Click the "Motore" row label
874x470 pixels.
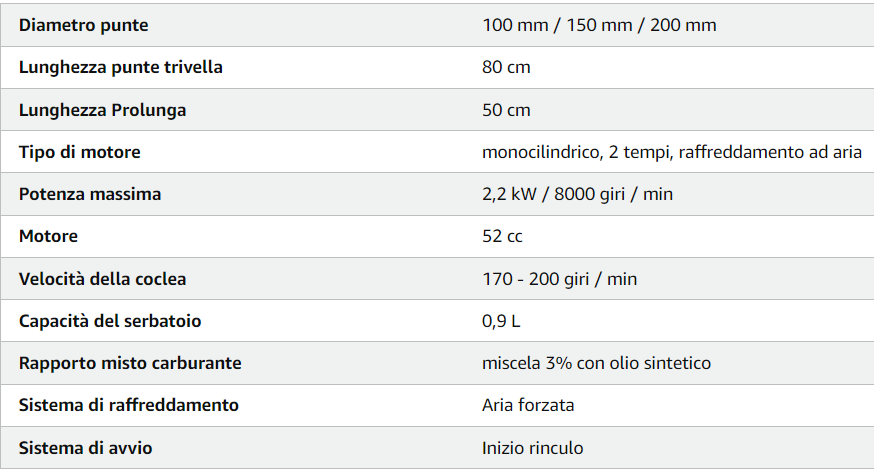(48, 236)
